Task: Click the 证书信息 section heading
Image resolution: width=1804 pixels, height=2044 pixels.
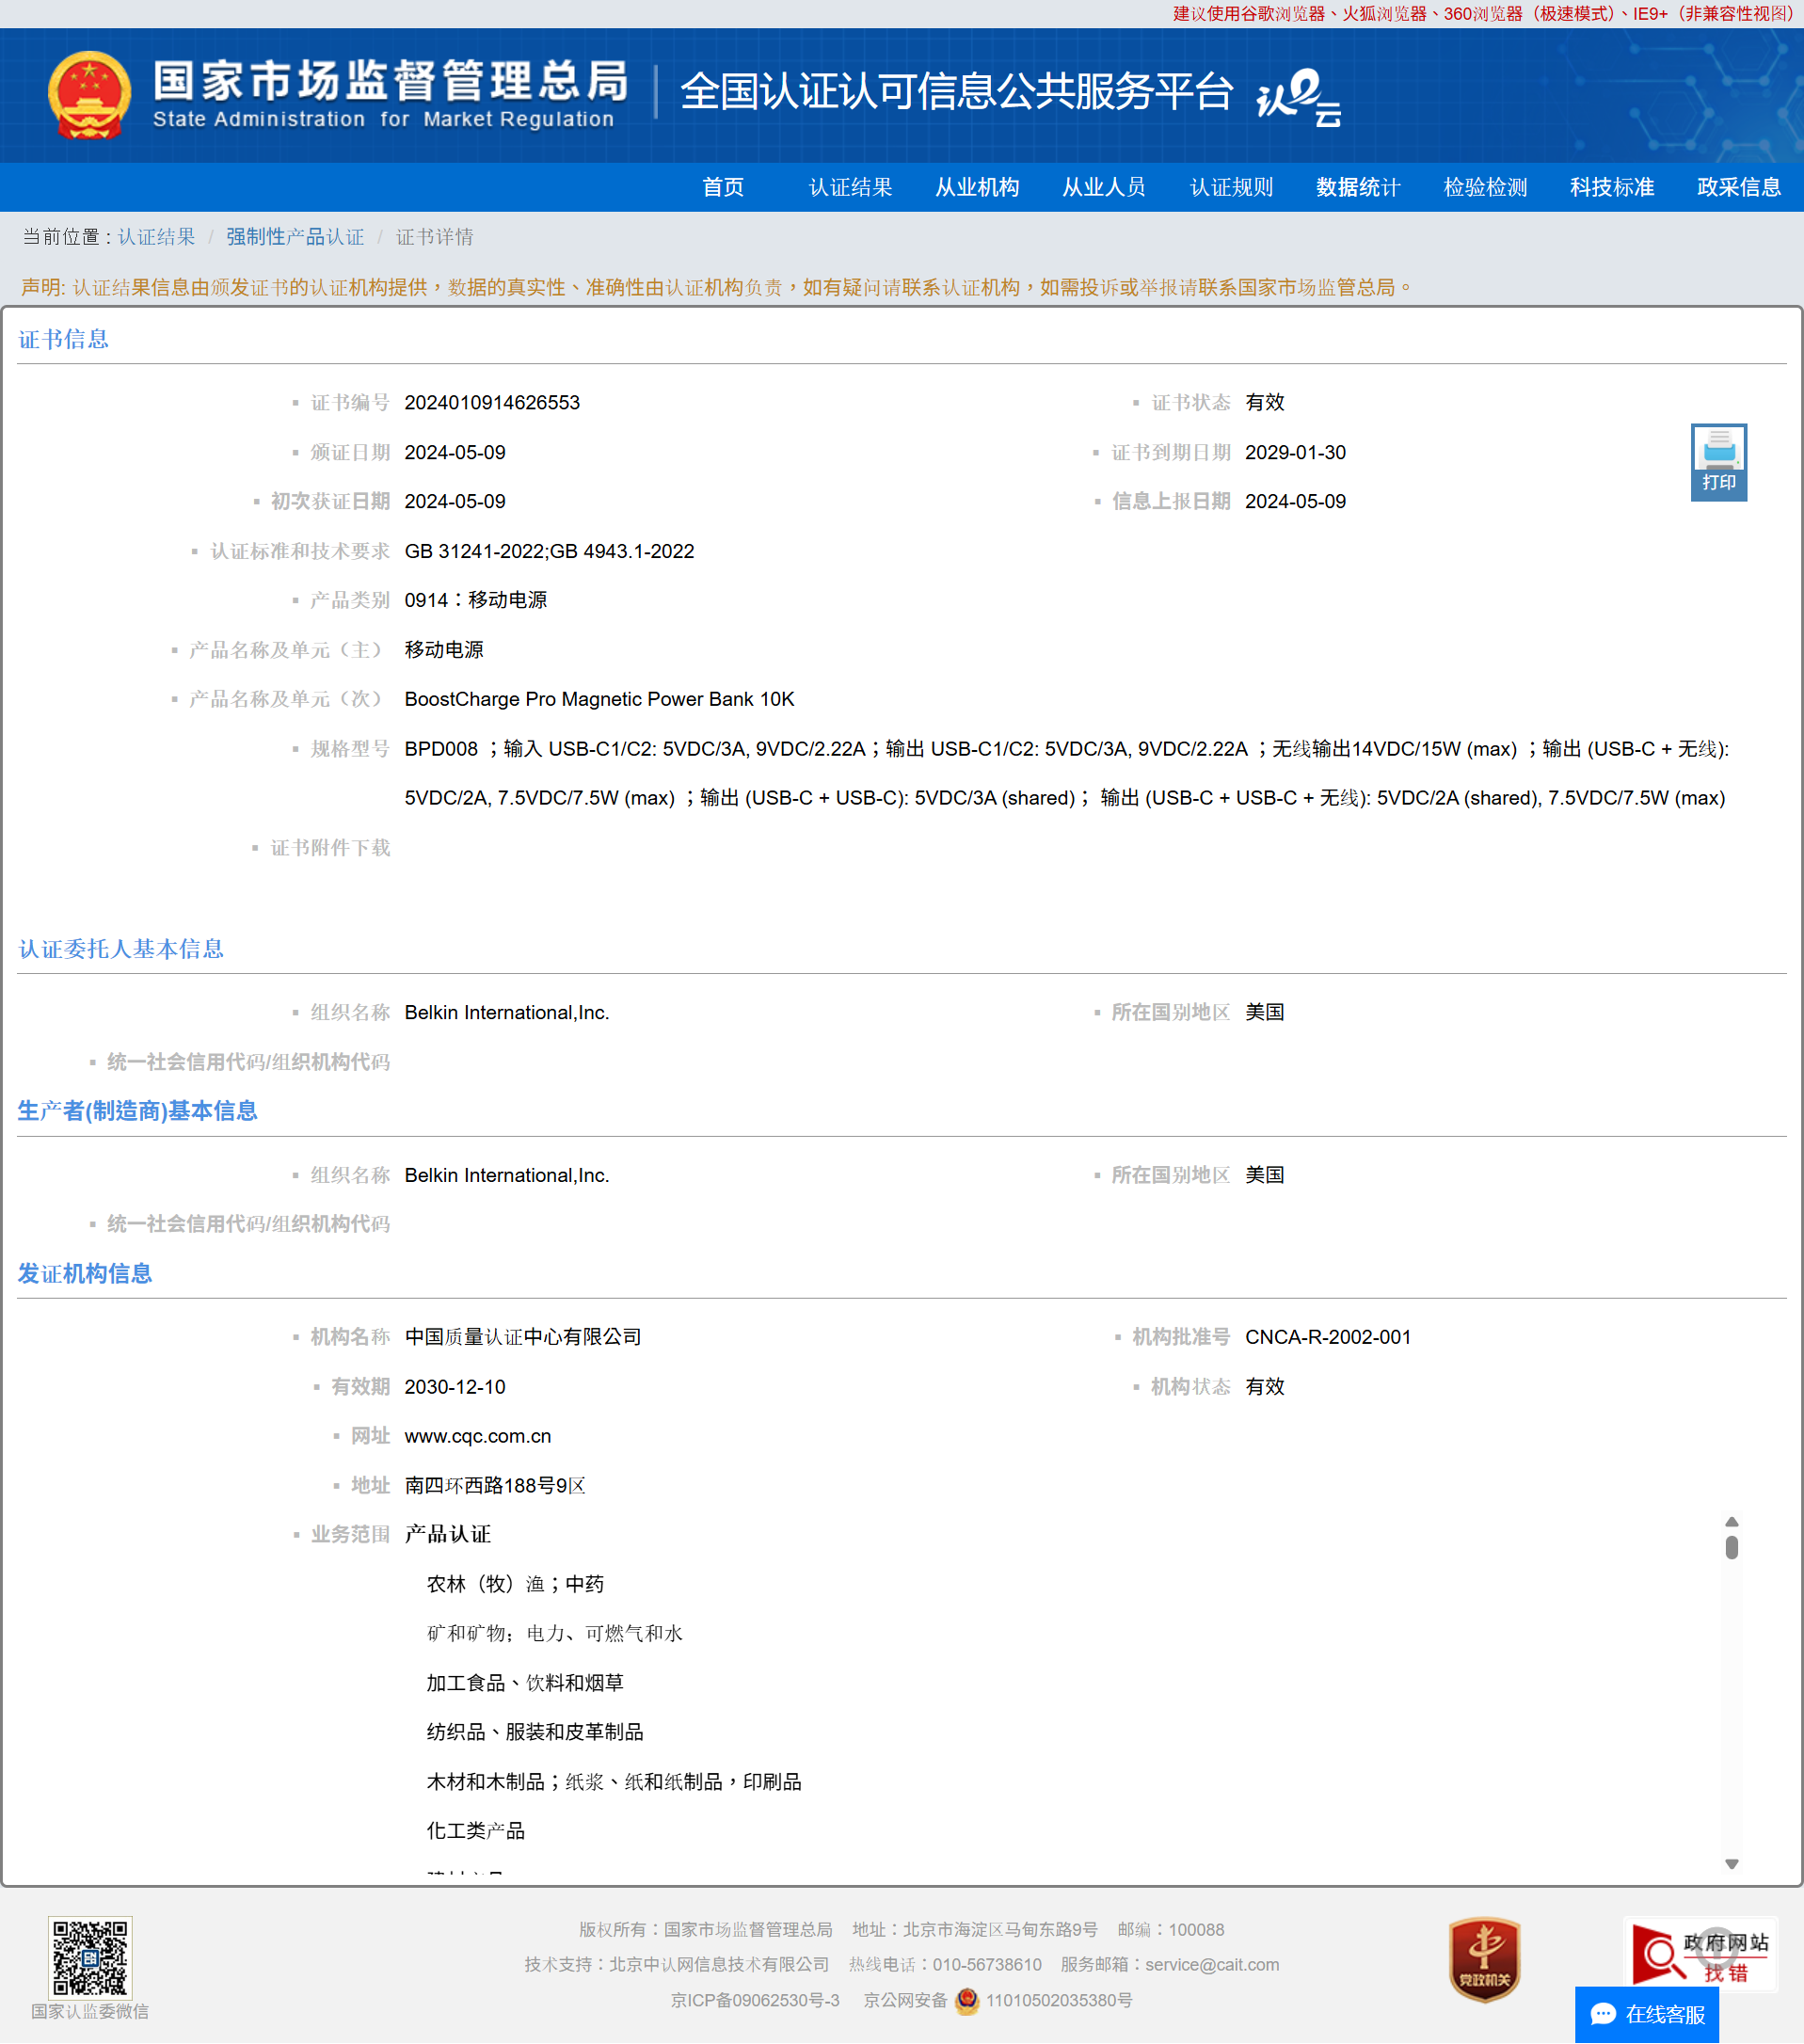Action: tap(63, 339)
